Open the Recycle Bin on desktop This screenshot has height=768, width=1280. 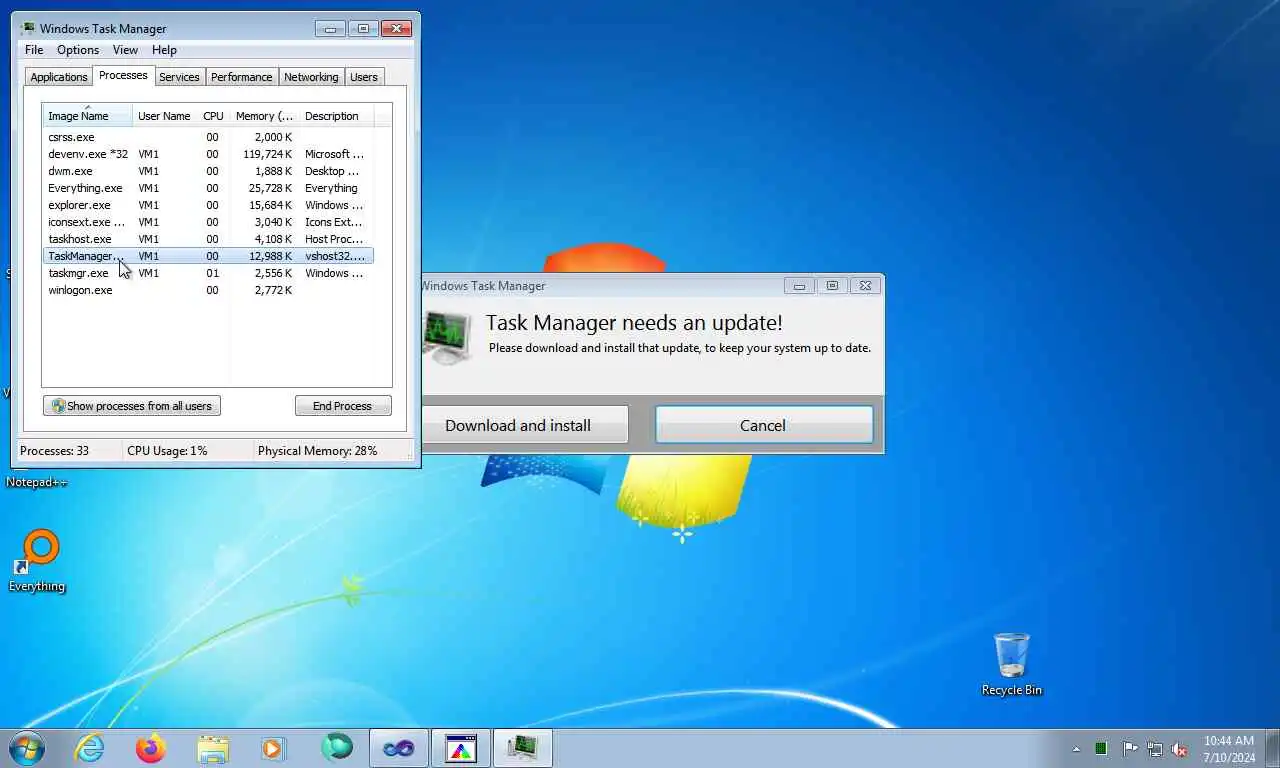click(1011, 664)
